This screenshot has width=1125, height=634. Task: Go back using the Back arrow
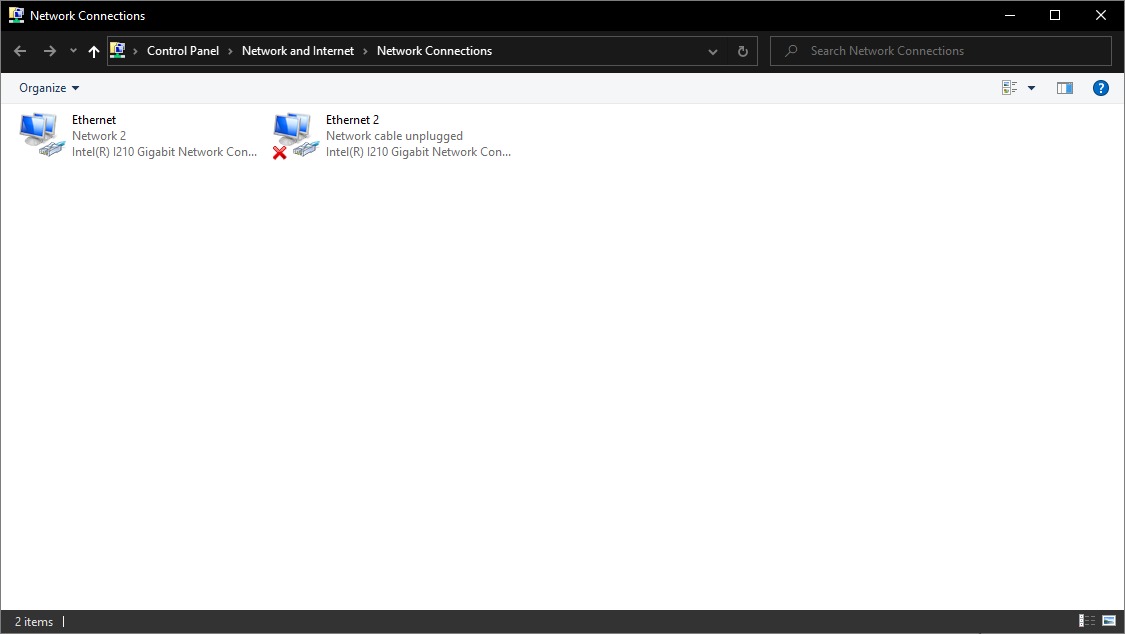coord(20,51)
